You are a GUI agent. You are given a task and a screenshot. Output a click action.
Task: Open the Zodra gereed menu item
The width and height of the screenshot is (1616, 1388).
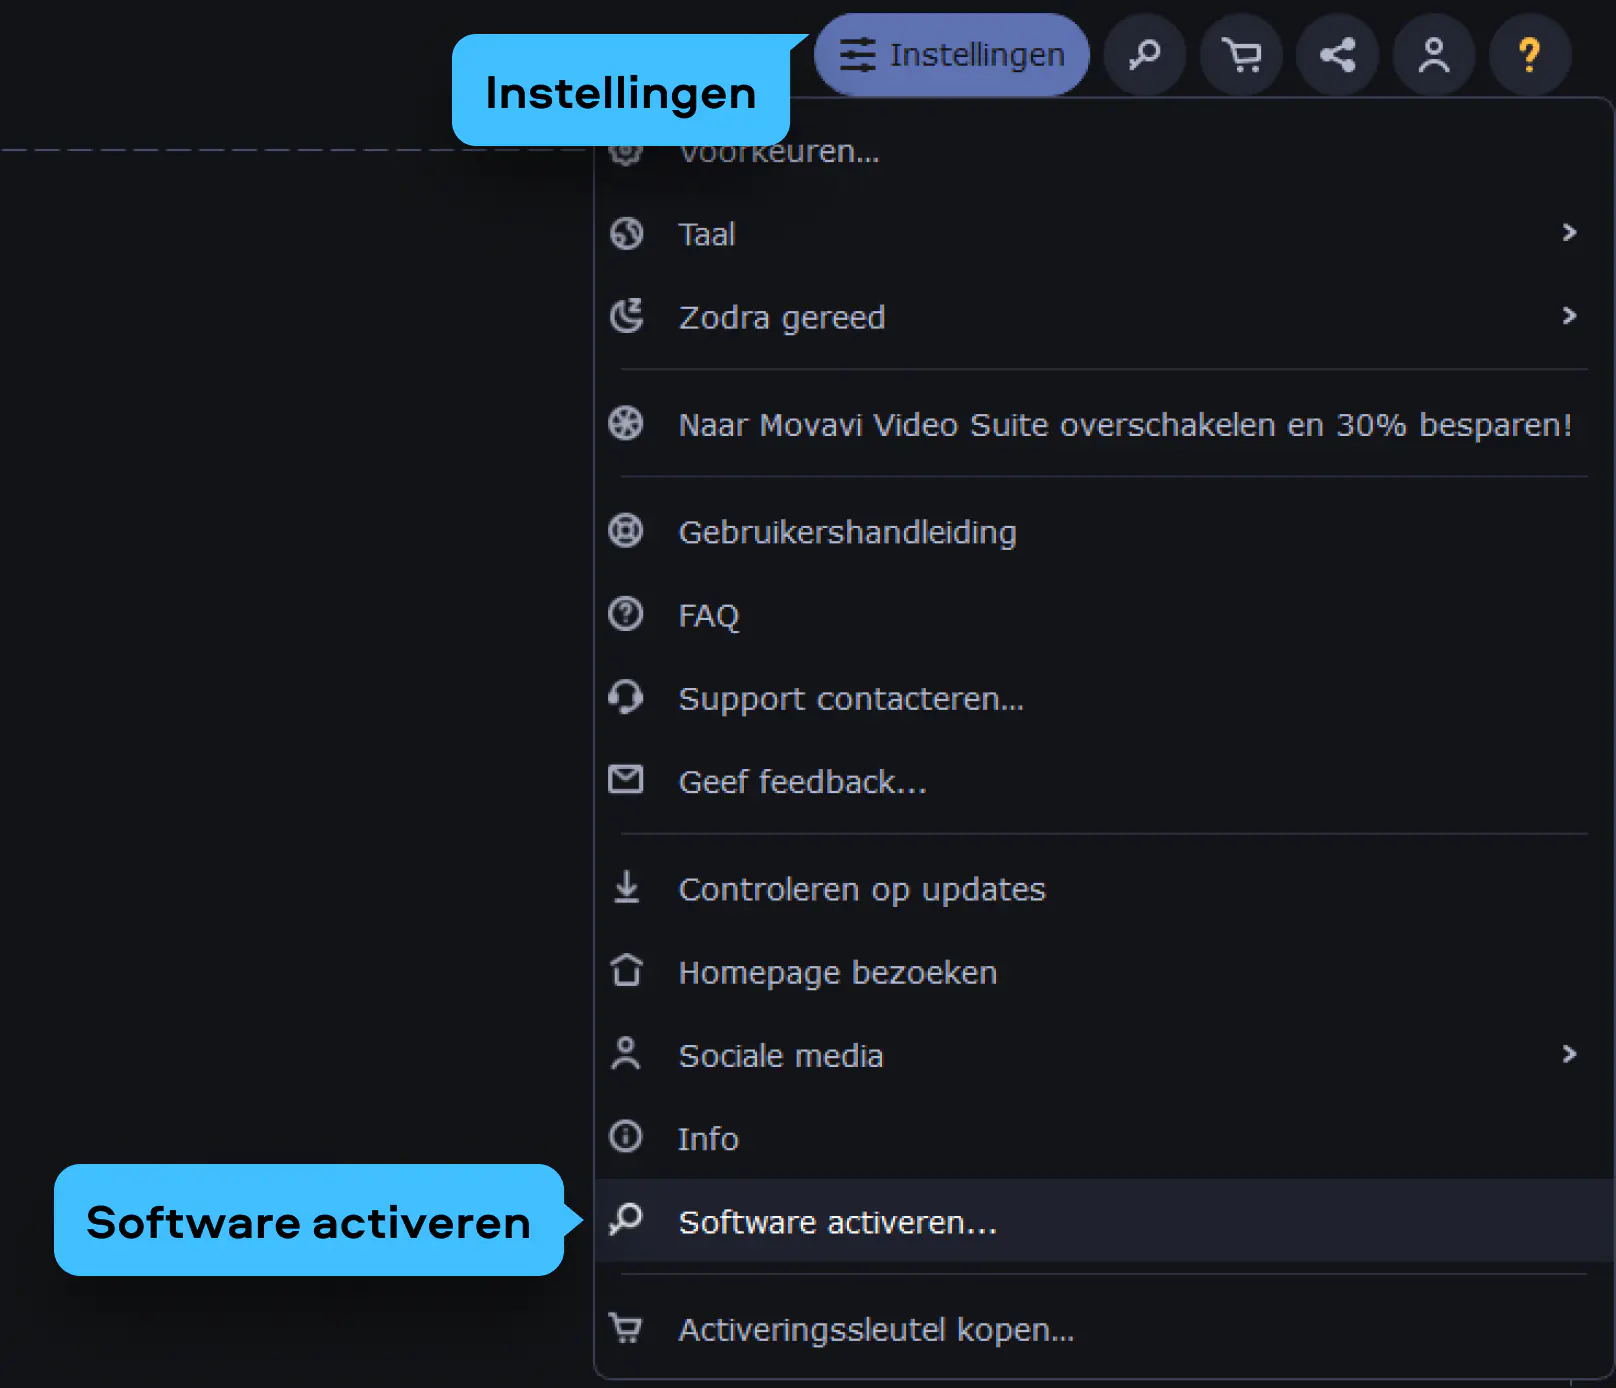point(1103,317)
